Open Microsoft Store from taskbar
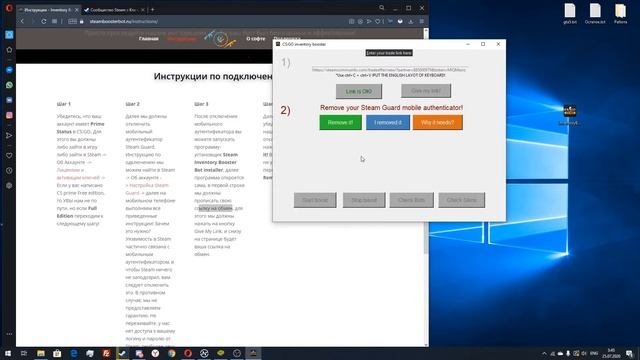The width and height of the screenshot is (640, 360). click(57, 353)
